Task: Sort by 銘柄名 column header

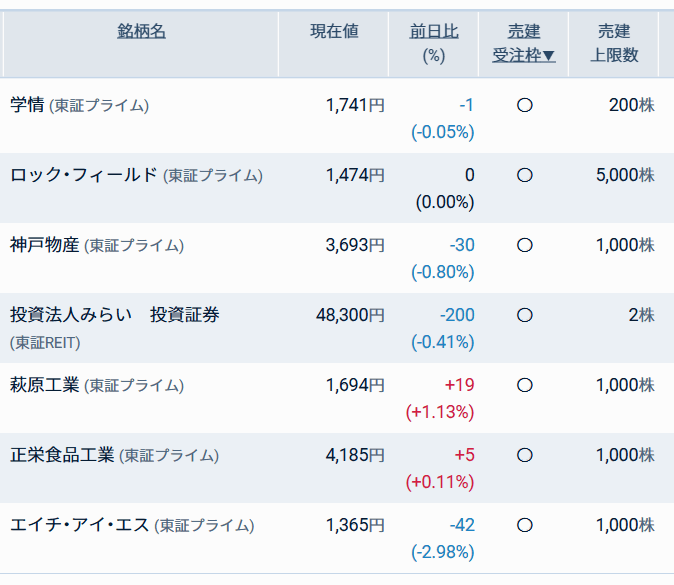Action: (x=141, y=32)
